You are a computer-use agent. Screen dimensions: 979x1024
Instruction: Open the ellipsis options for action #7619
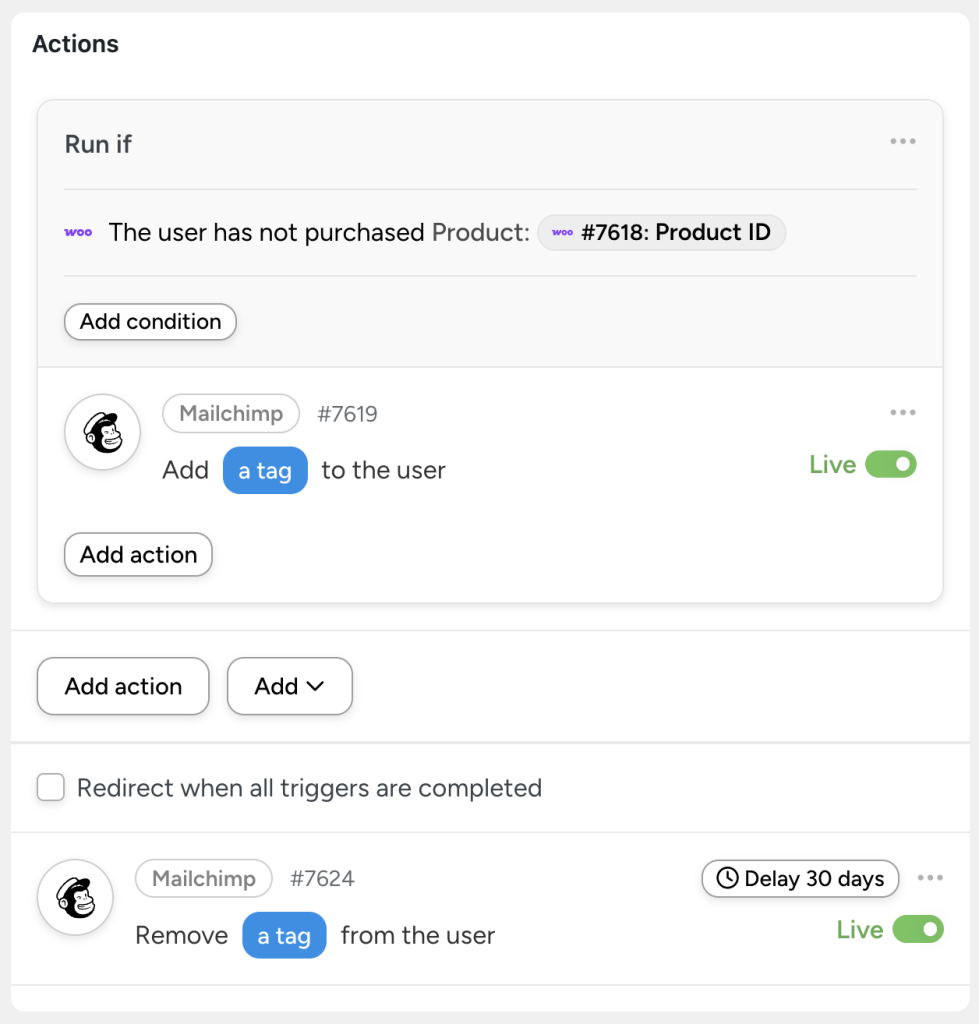coord(902,412)
